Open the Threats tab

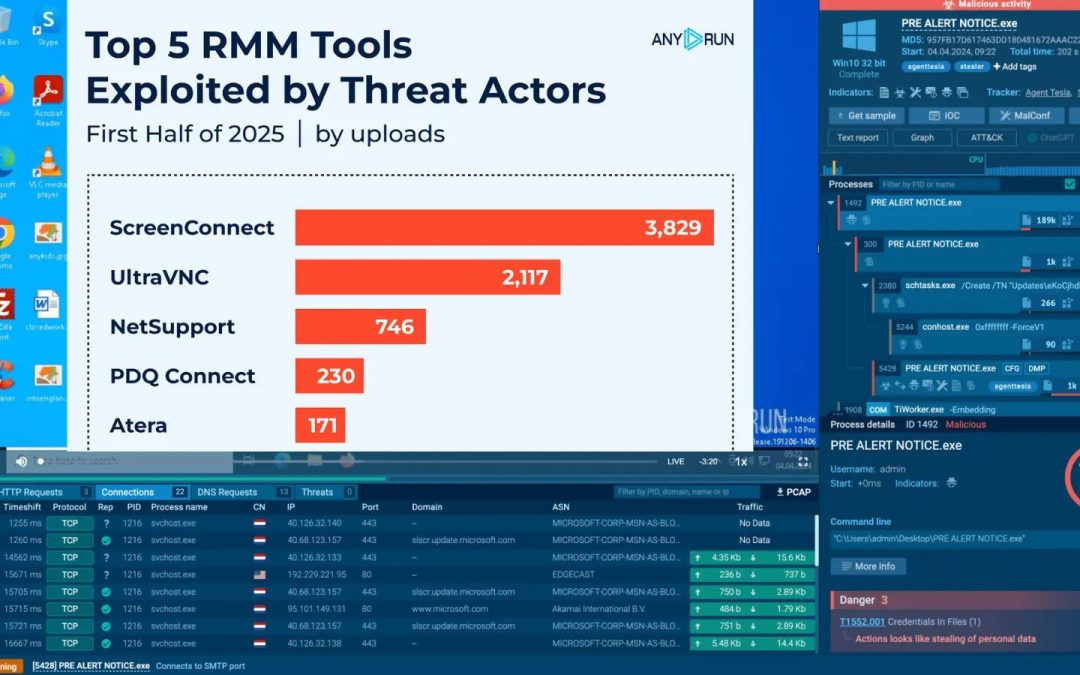326,492
